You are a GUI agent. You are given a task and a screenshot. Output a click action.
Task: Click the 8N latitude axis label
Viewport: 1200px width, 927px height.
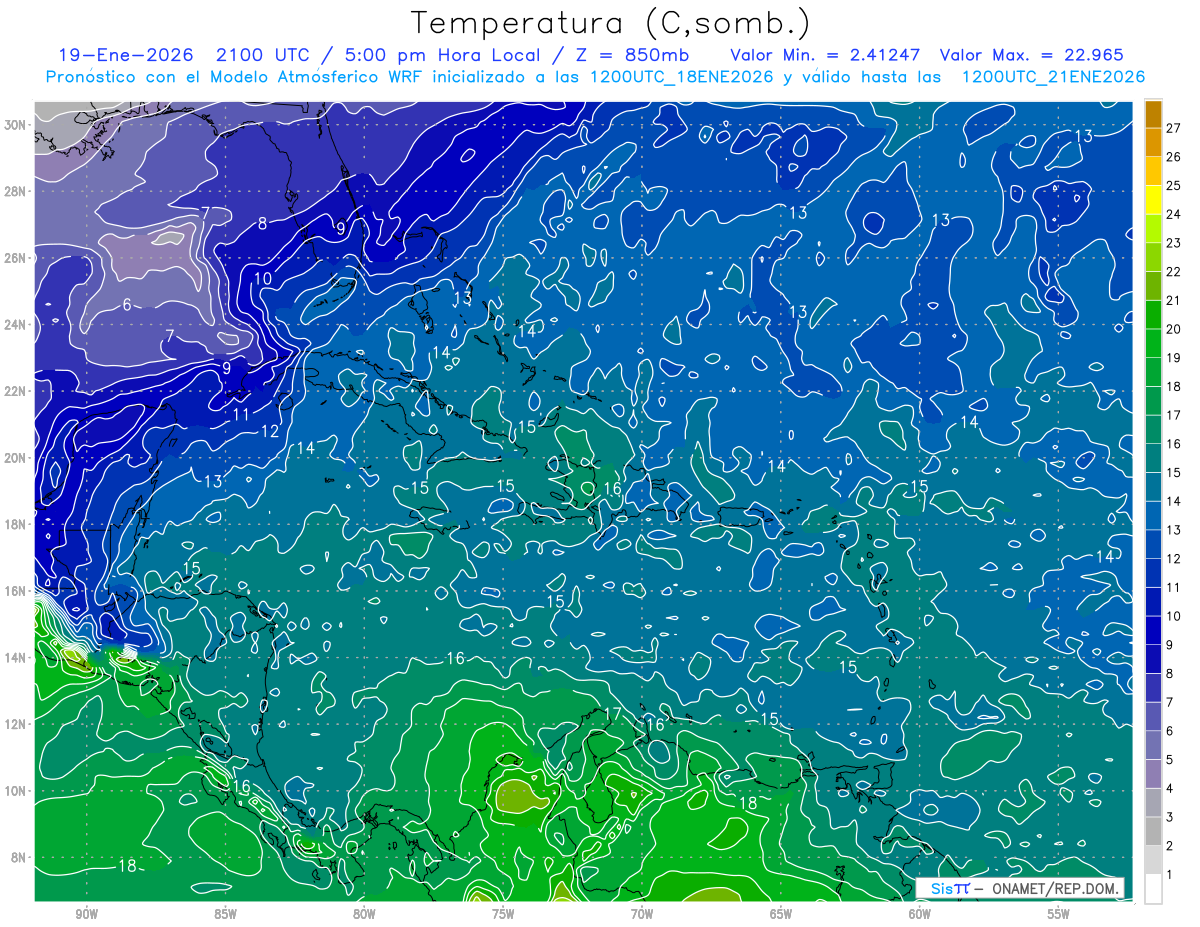pyautogui.click(x=19, y=858)
